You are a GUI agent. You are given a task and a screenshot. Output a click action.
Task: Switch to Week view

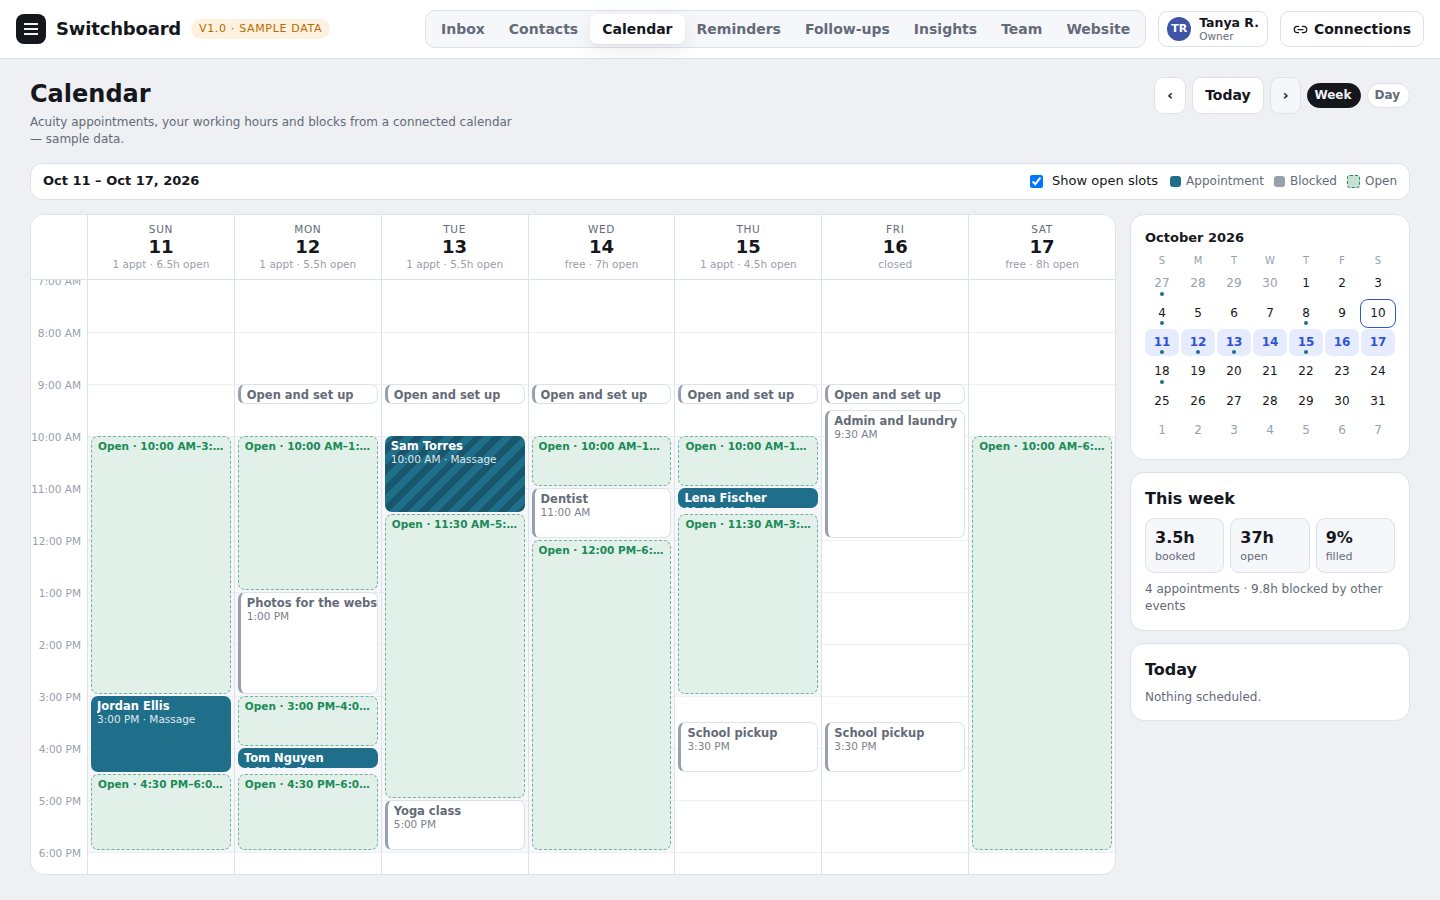(x=1333, y=95)
